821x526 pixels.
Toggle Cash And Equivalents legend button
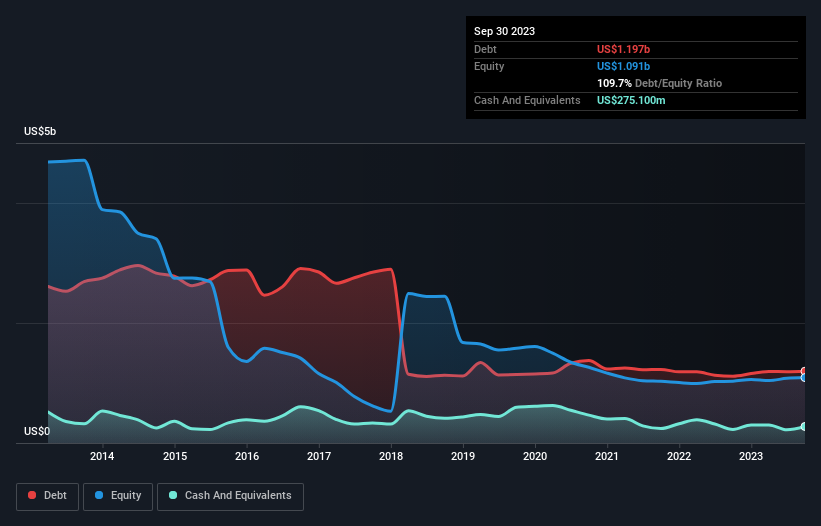coord(230,496)
